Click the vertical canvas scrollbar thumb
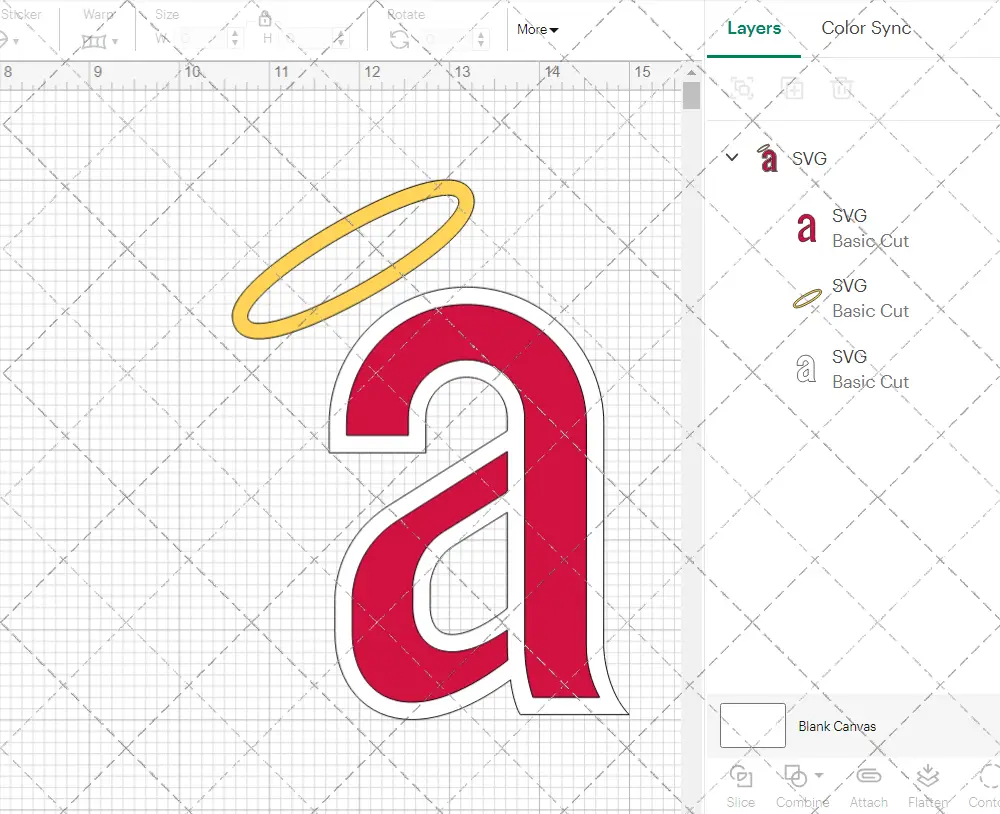 point(691,96)
